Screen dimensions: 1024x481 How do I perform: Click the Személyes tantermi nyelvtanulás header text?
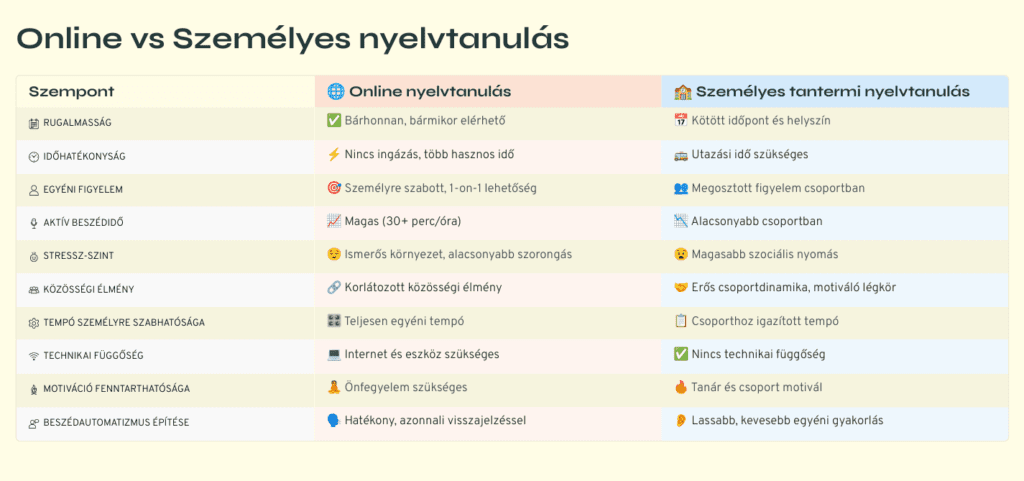point(832,92)
